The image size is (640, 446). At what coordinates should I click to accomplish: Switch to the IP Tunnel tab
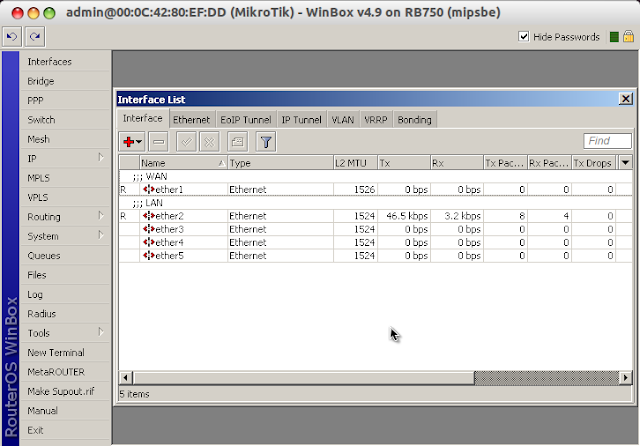(x=302, y=120)
